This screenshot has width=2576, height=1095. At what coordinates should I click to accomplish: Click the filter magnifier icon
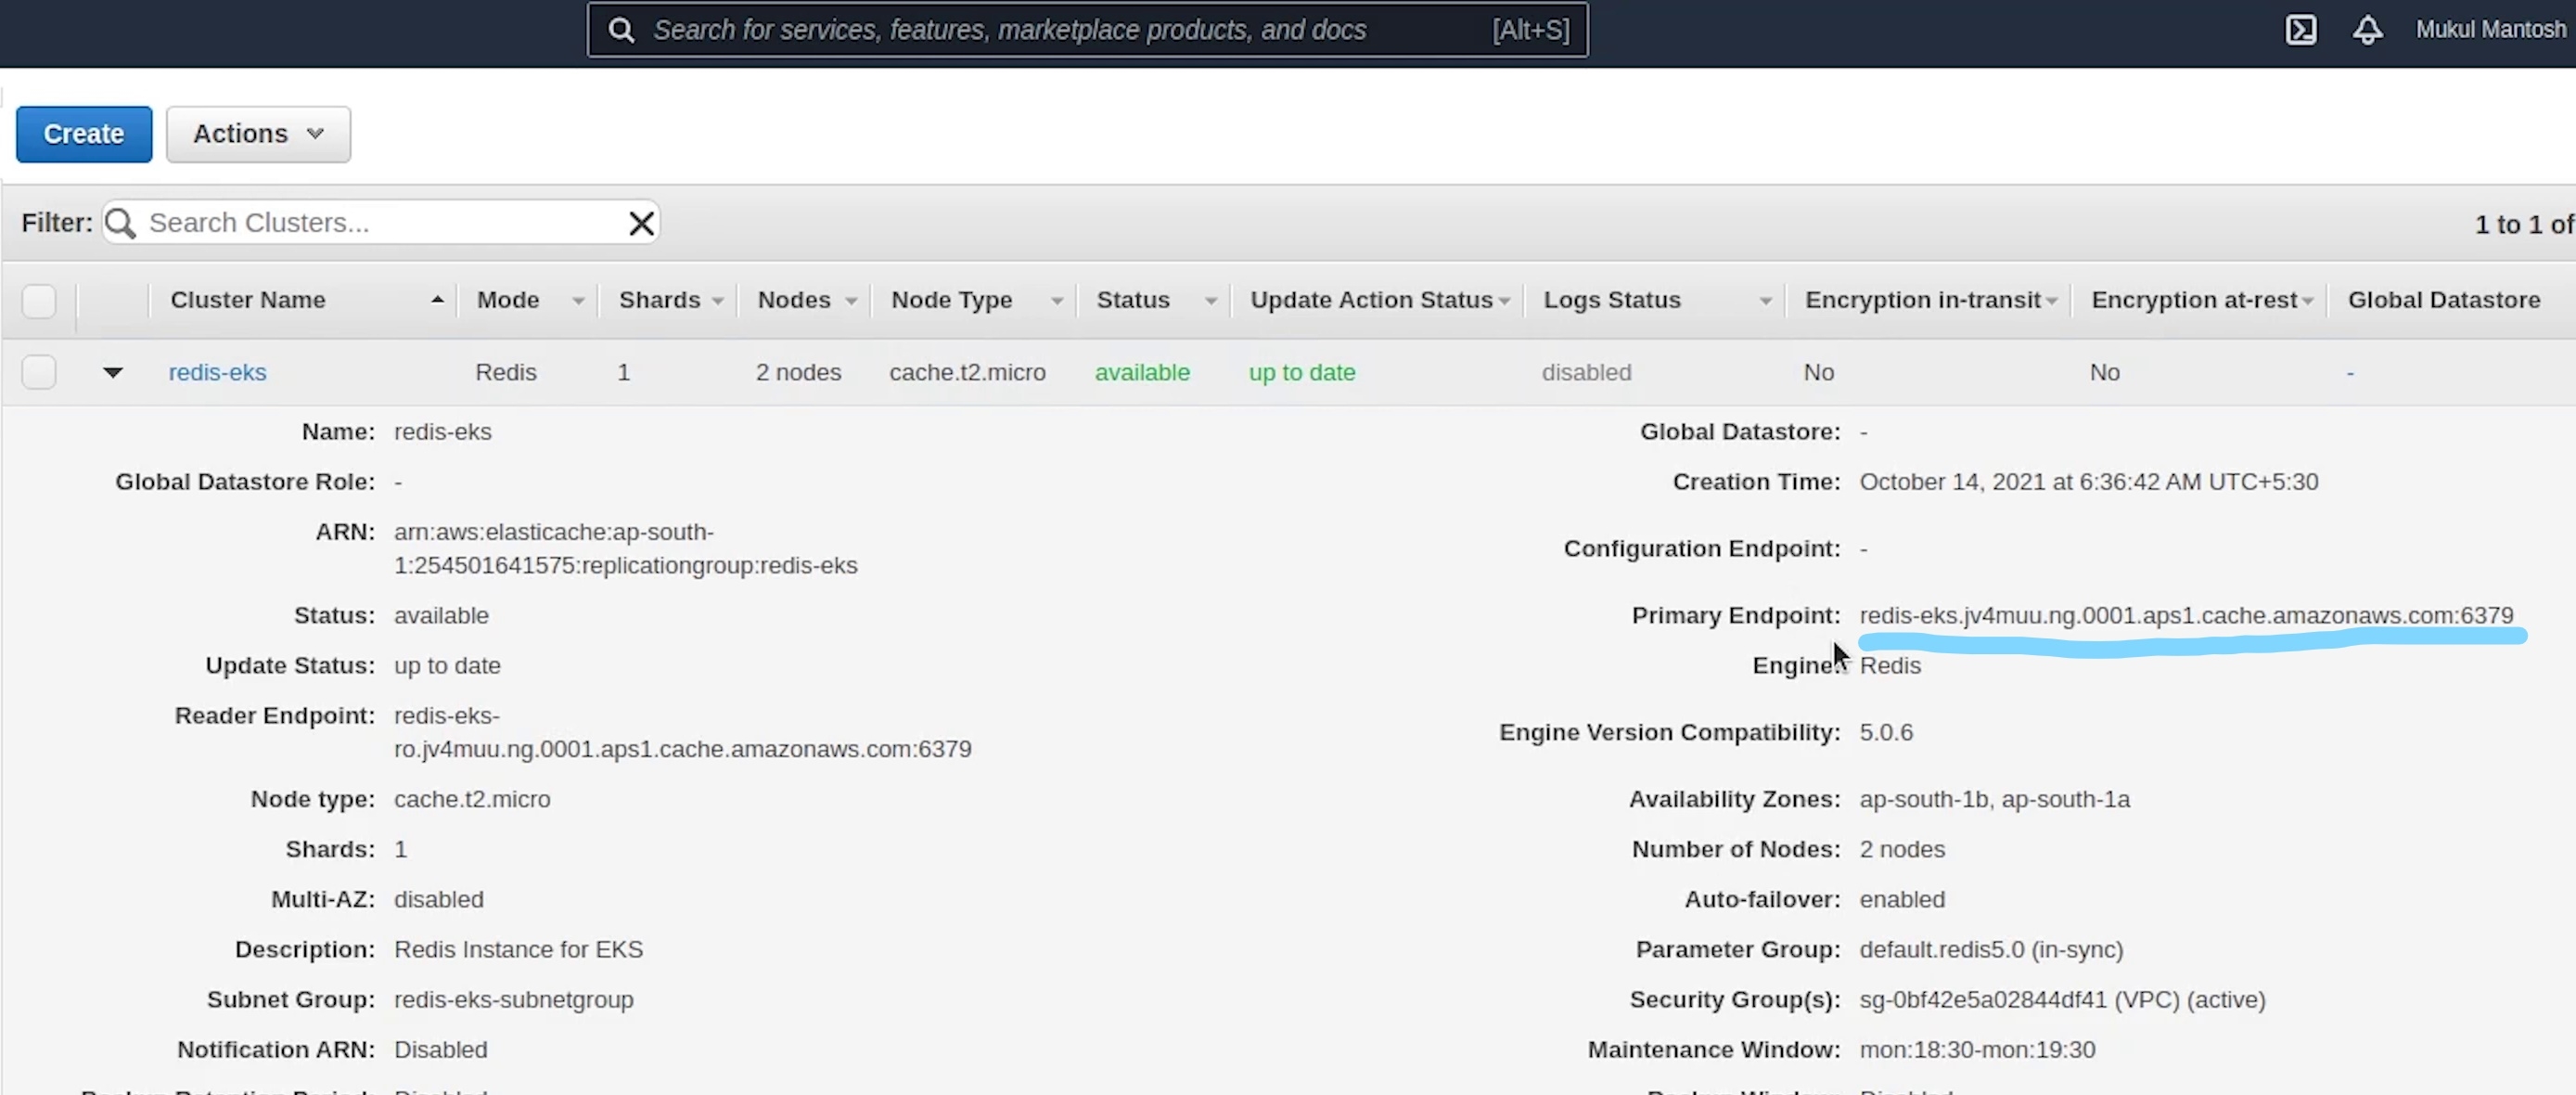click(x=121, y=223)
